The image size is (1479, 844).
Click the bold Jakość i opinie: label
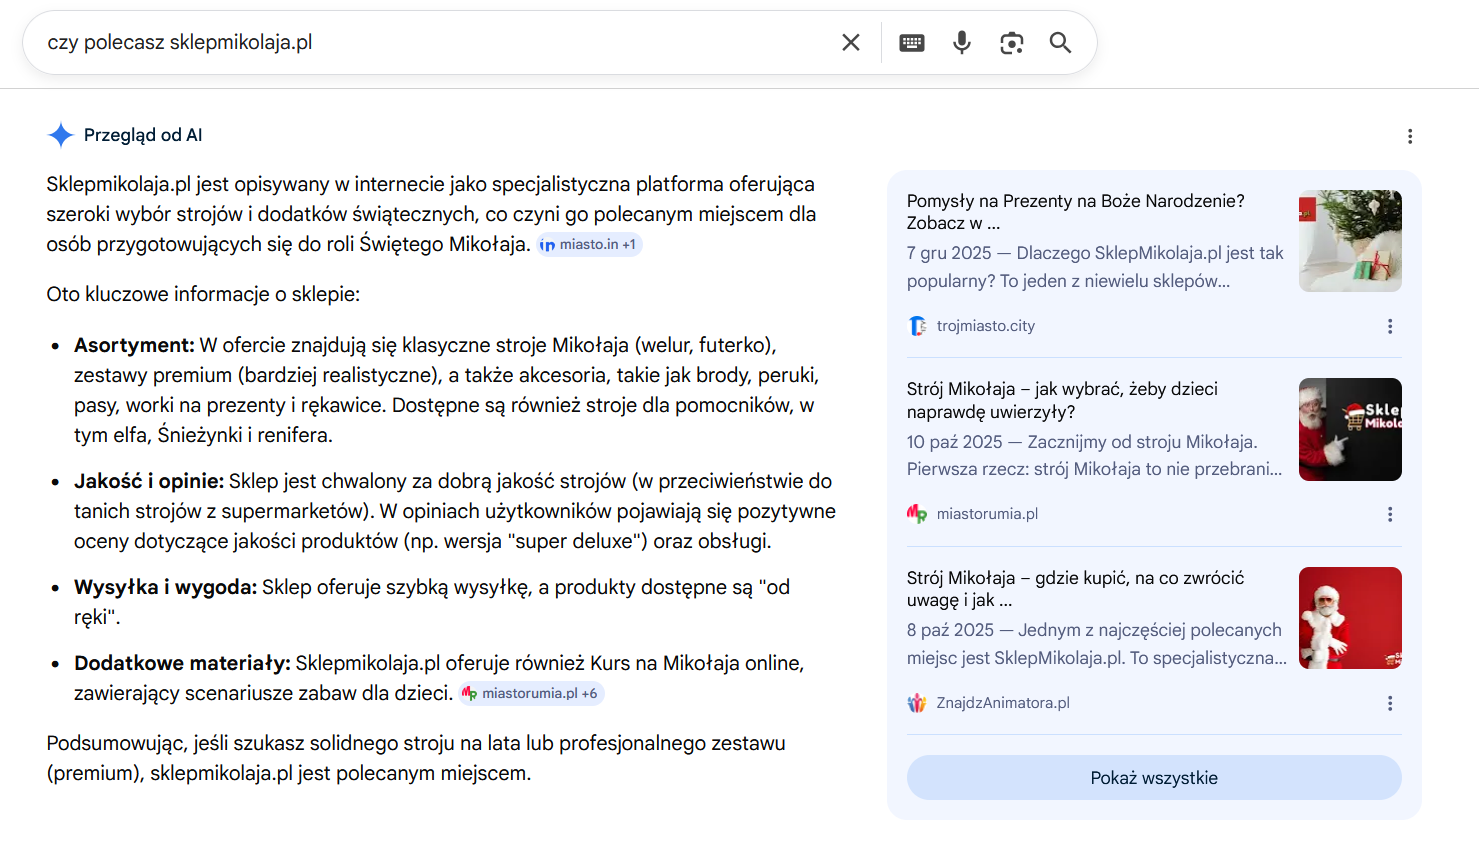[149, 481]
